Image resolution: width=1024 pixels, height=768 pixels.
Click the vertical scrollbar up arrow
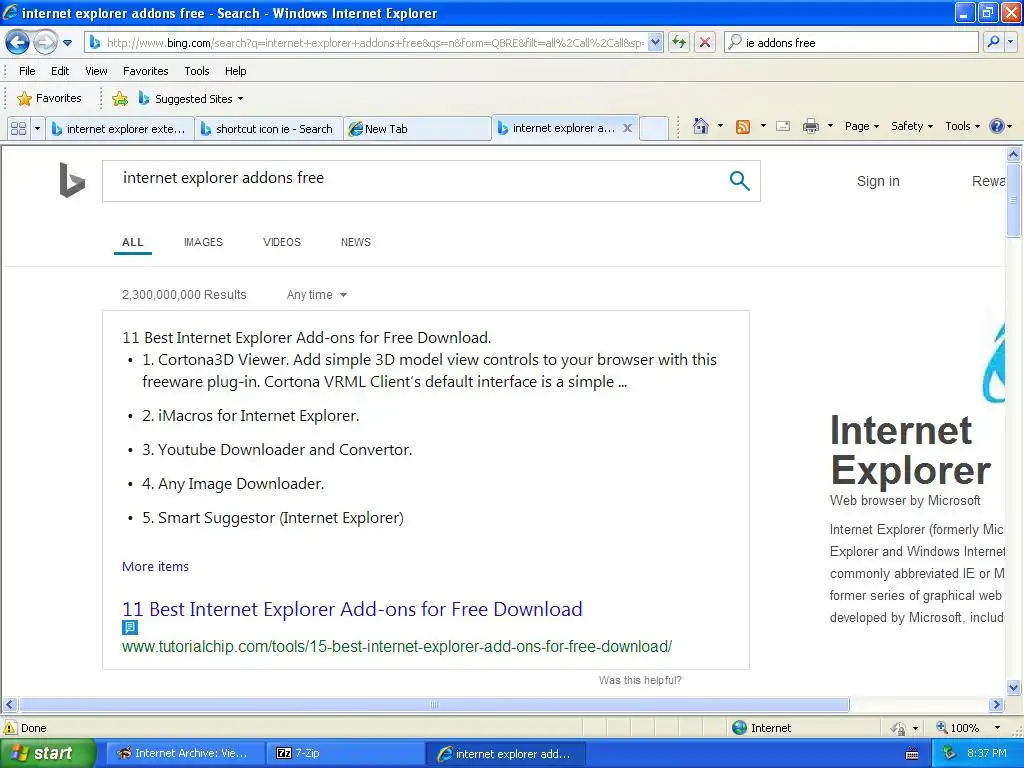point(1014,155)
